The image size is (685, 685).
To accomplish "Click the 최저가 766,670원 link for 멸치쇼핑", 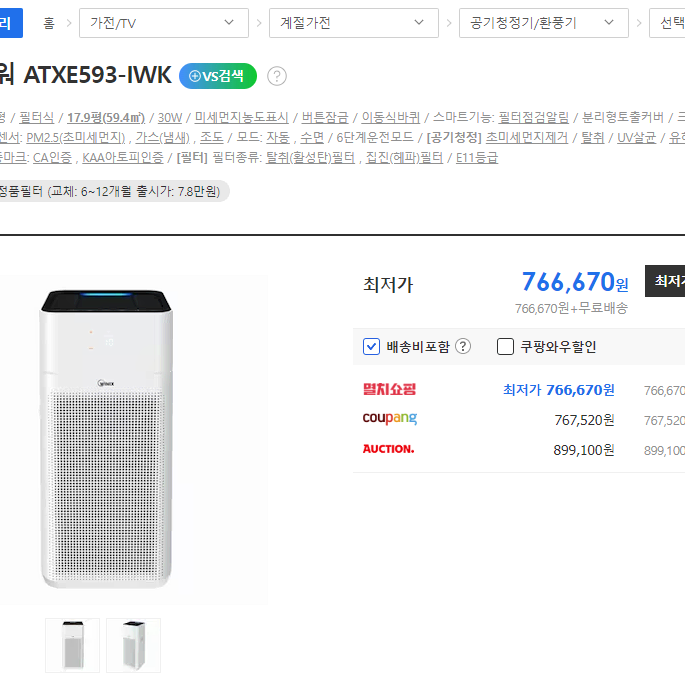I will click(x=559, y=390).
